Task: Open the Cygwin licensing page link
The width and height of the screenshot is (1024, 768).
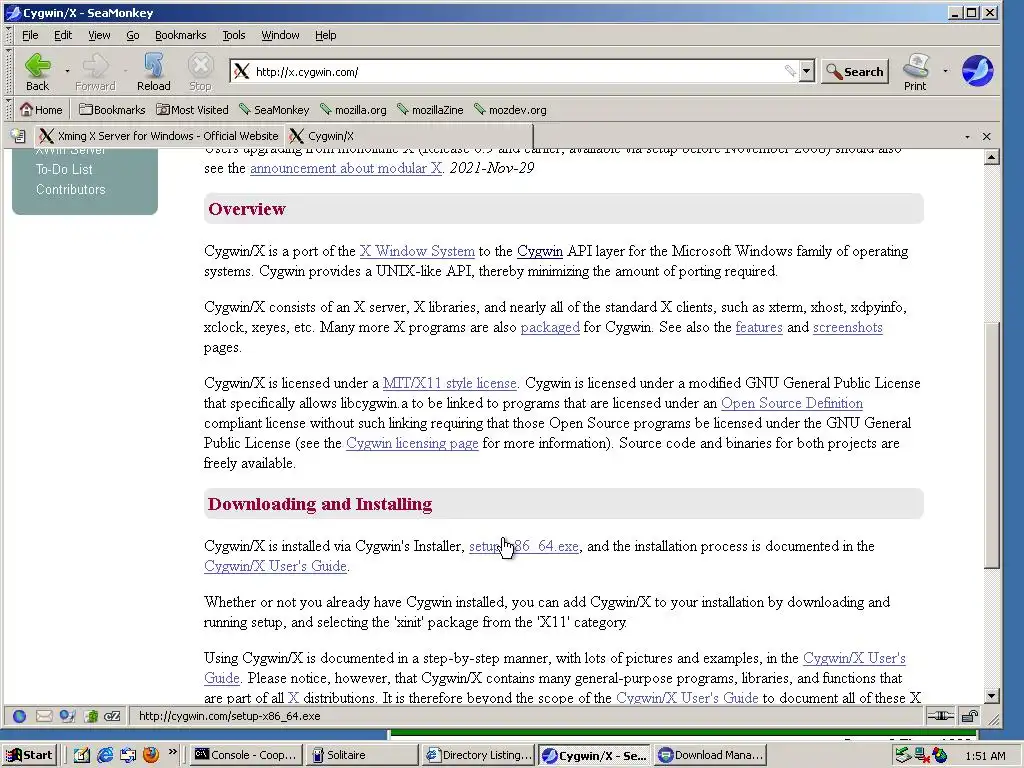Action: pyautogui.click(x=412, y=443)
